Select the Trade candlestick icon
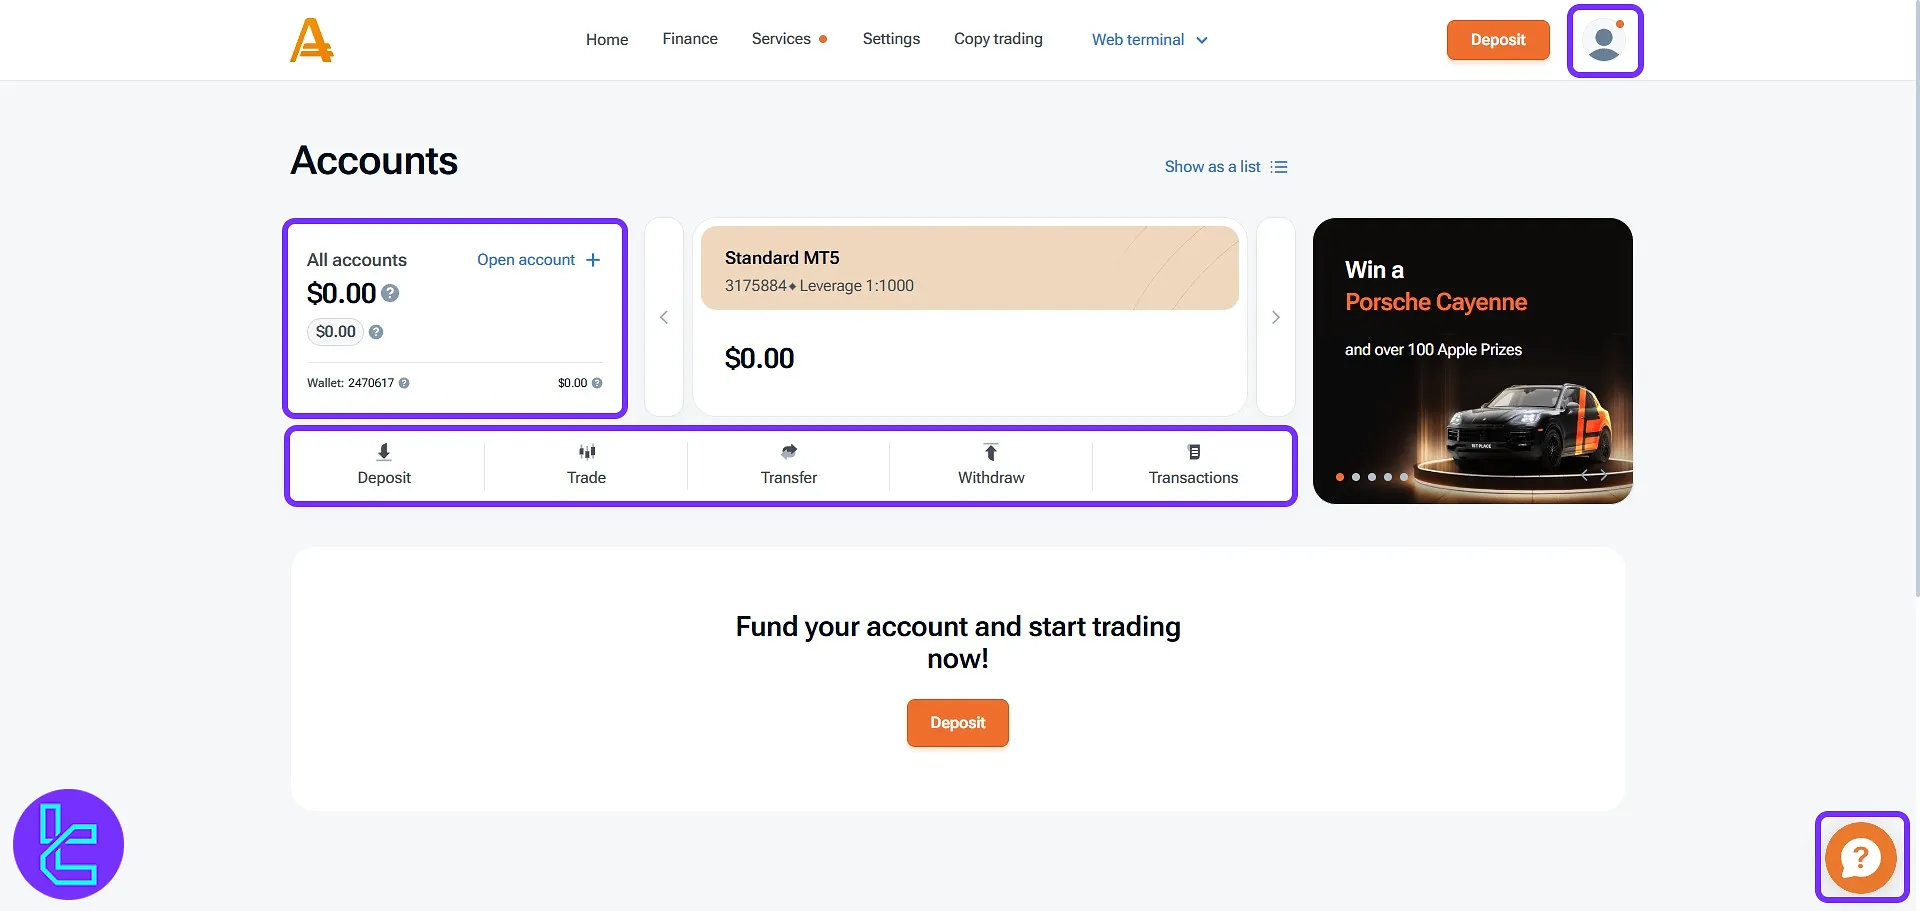1920x911 pixels. [x=587, y=452]
